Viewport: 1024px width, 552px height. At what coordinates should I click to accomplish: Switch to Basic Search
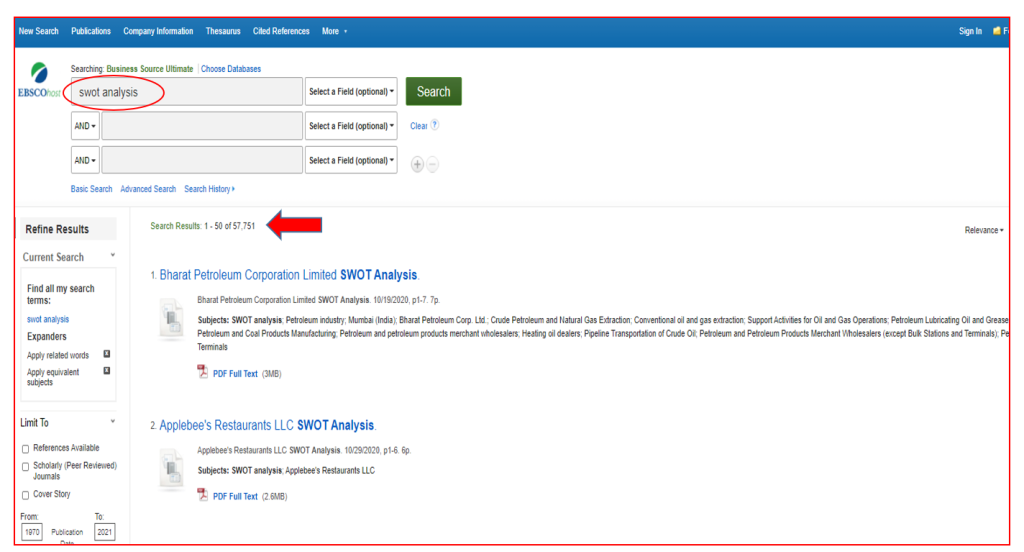click(91, 189)
